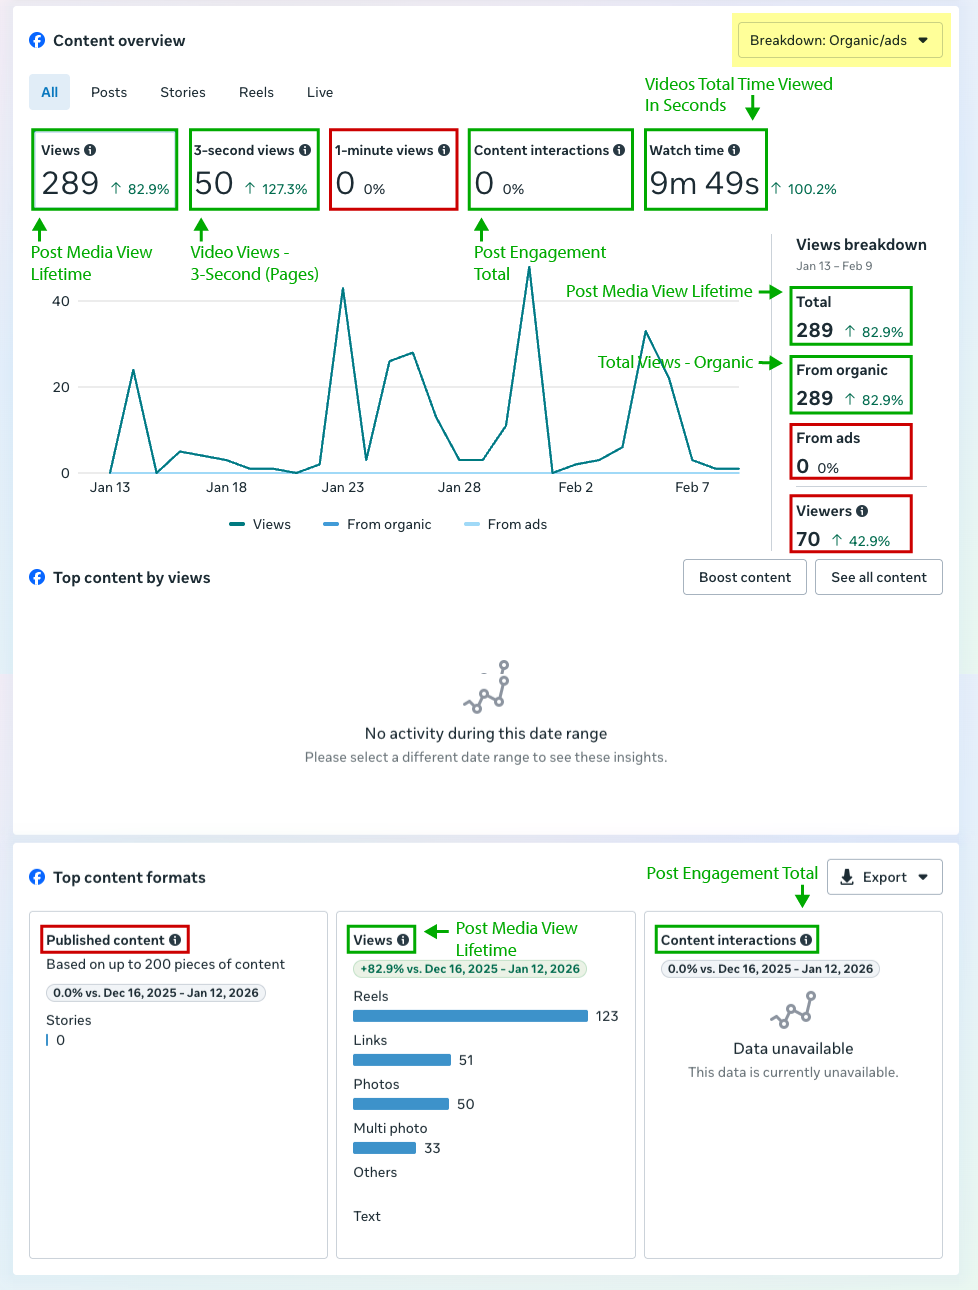Open the Stories tab
The image size is (978, 1290).
[183, 92]
